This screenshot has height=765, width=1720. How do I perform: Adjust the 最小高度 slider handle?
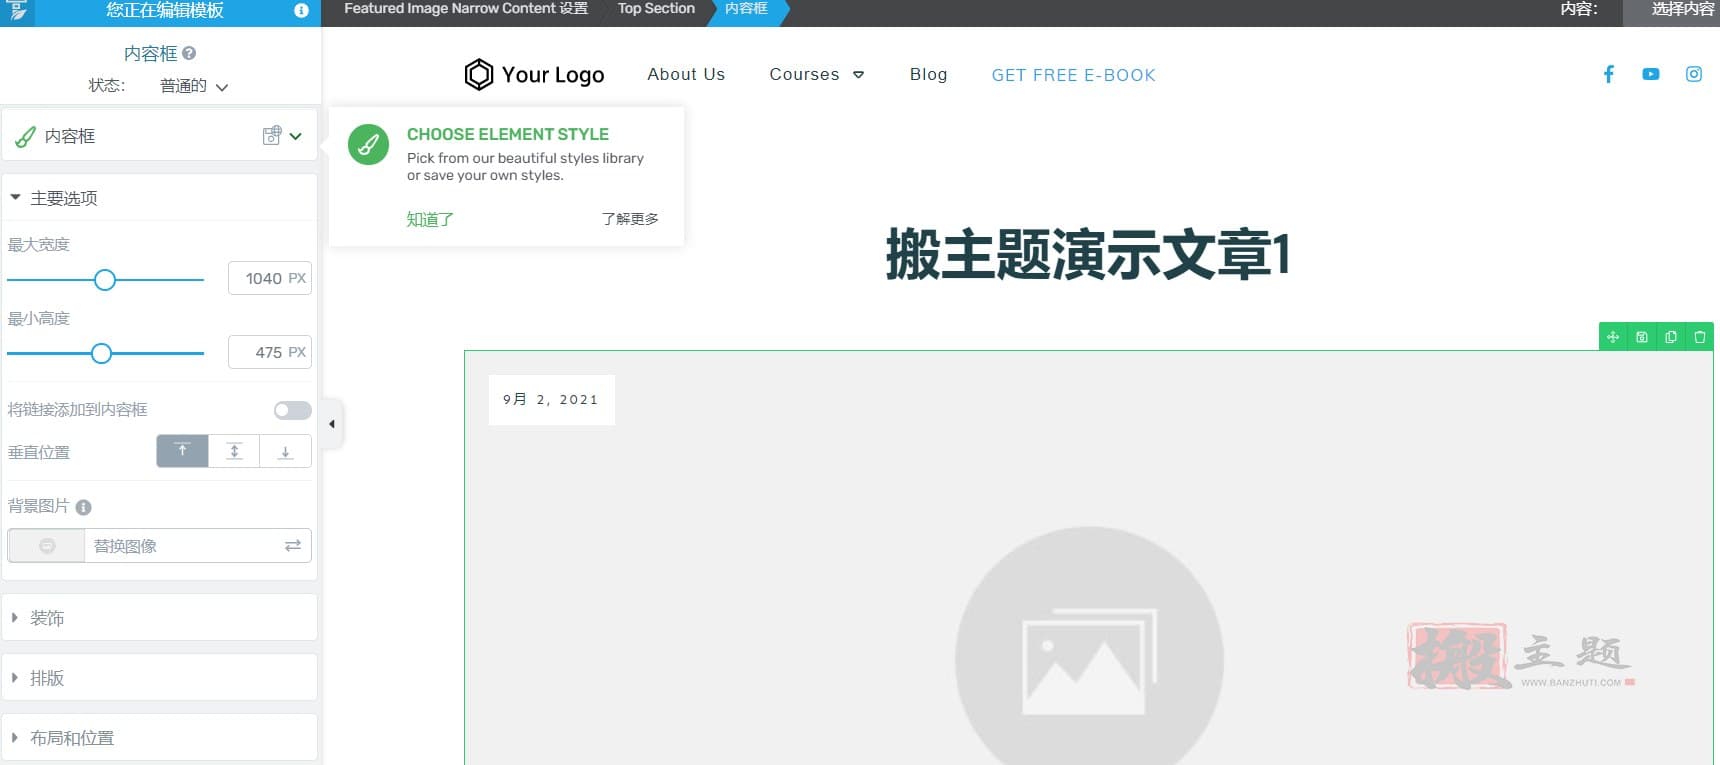tap(101, 353)
